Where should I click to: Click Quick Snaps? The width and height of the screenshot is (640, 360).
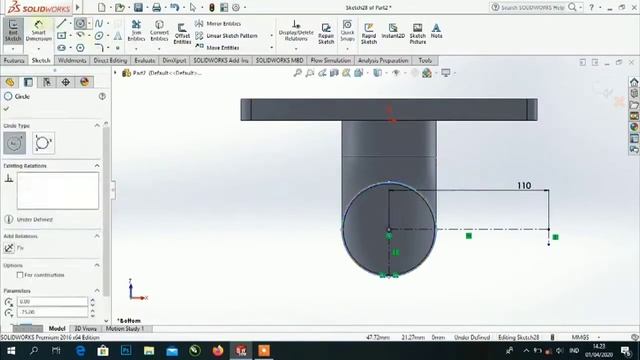(x=347, y=31)
